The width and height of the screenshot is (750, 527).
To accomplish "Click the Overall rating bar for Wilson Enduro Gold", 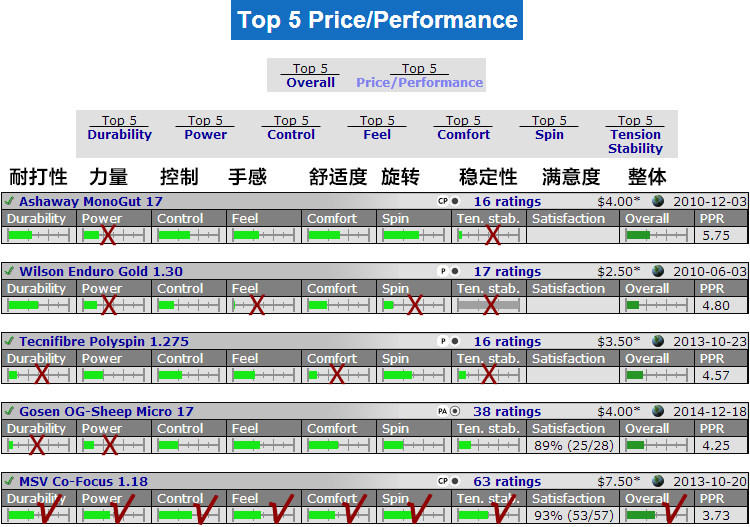I will tap(656, 305).
